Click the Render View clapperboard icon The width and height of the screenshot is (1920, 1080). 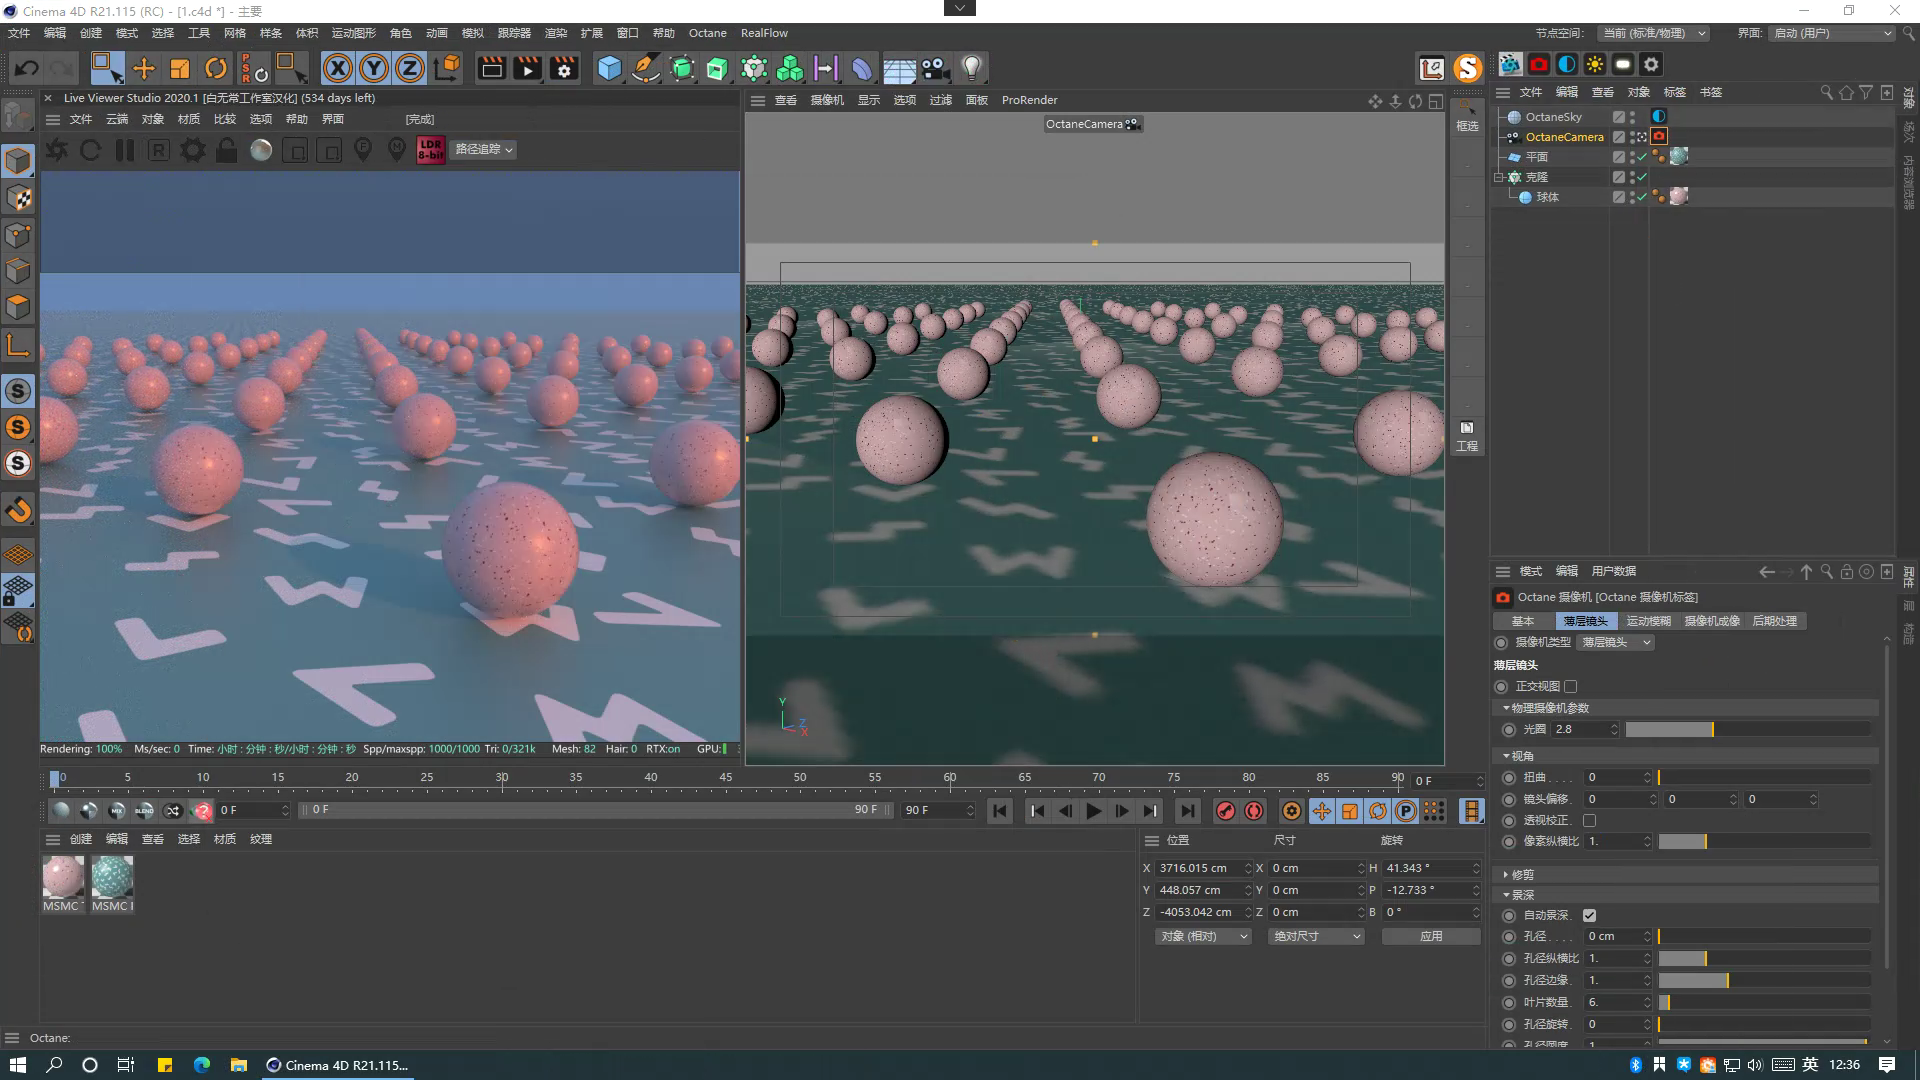[491, 68]
